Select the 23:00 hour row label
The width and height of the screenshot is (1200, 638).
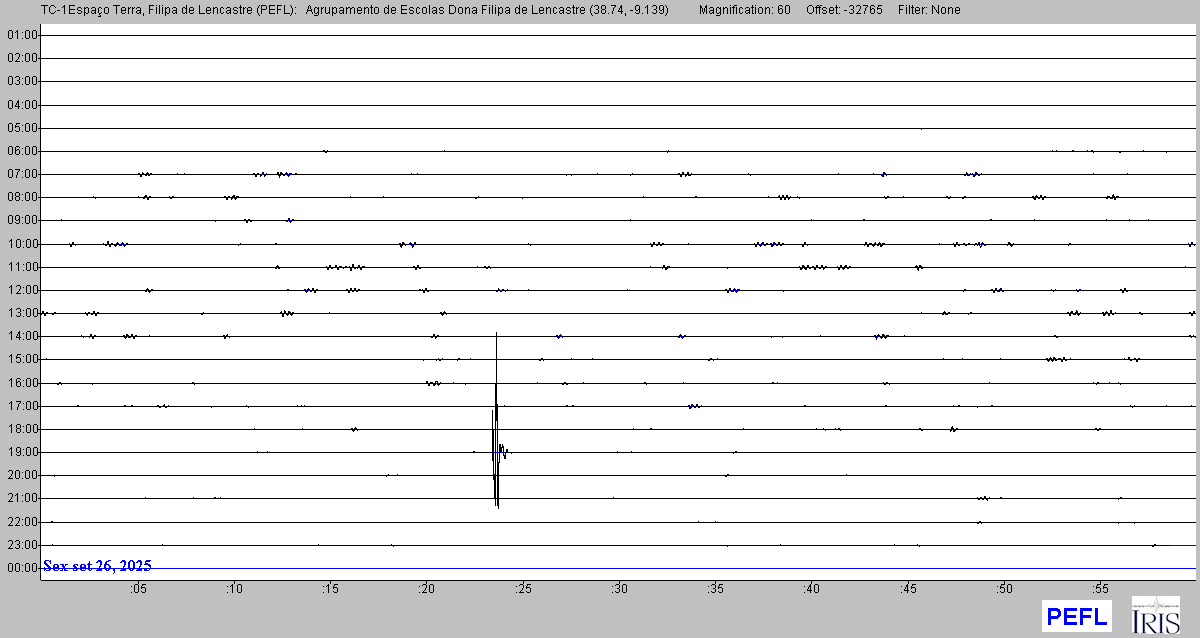(21, 545)
